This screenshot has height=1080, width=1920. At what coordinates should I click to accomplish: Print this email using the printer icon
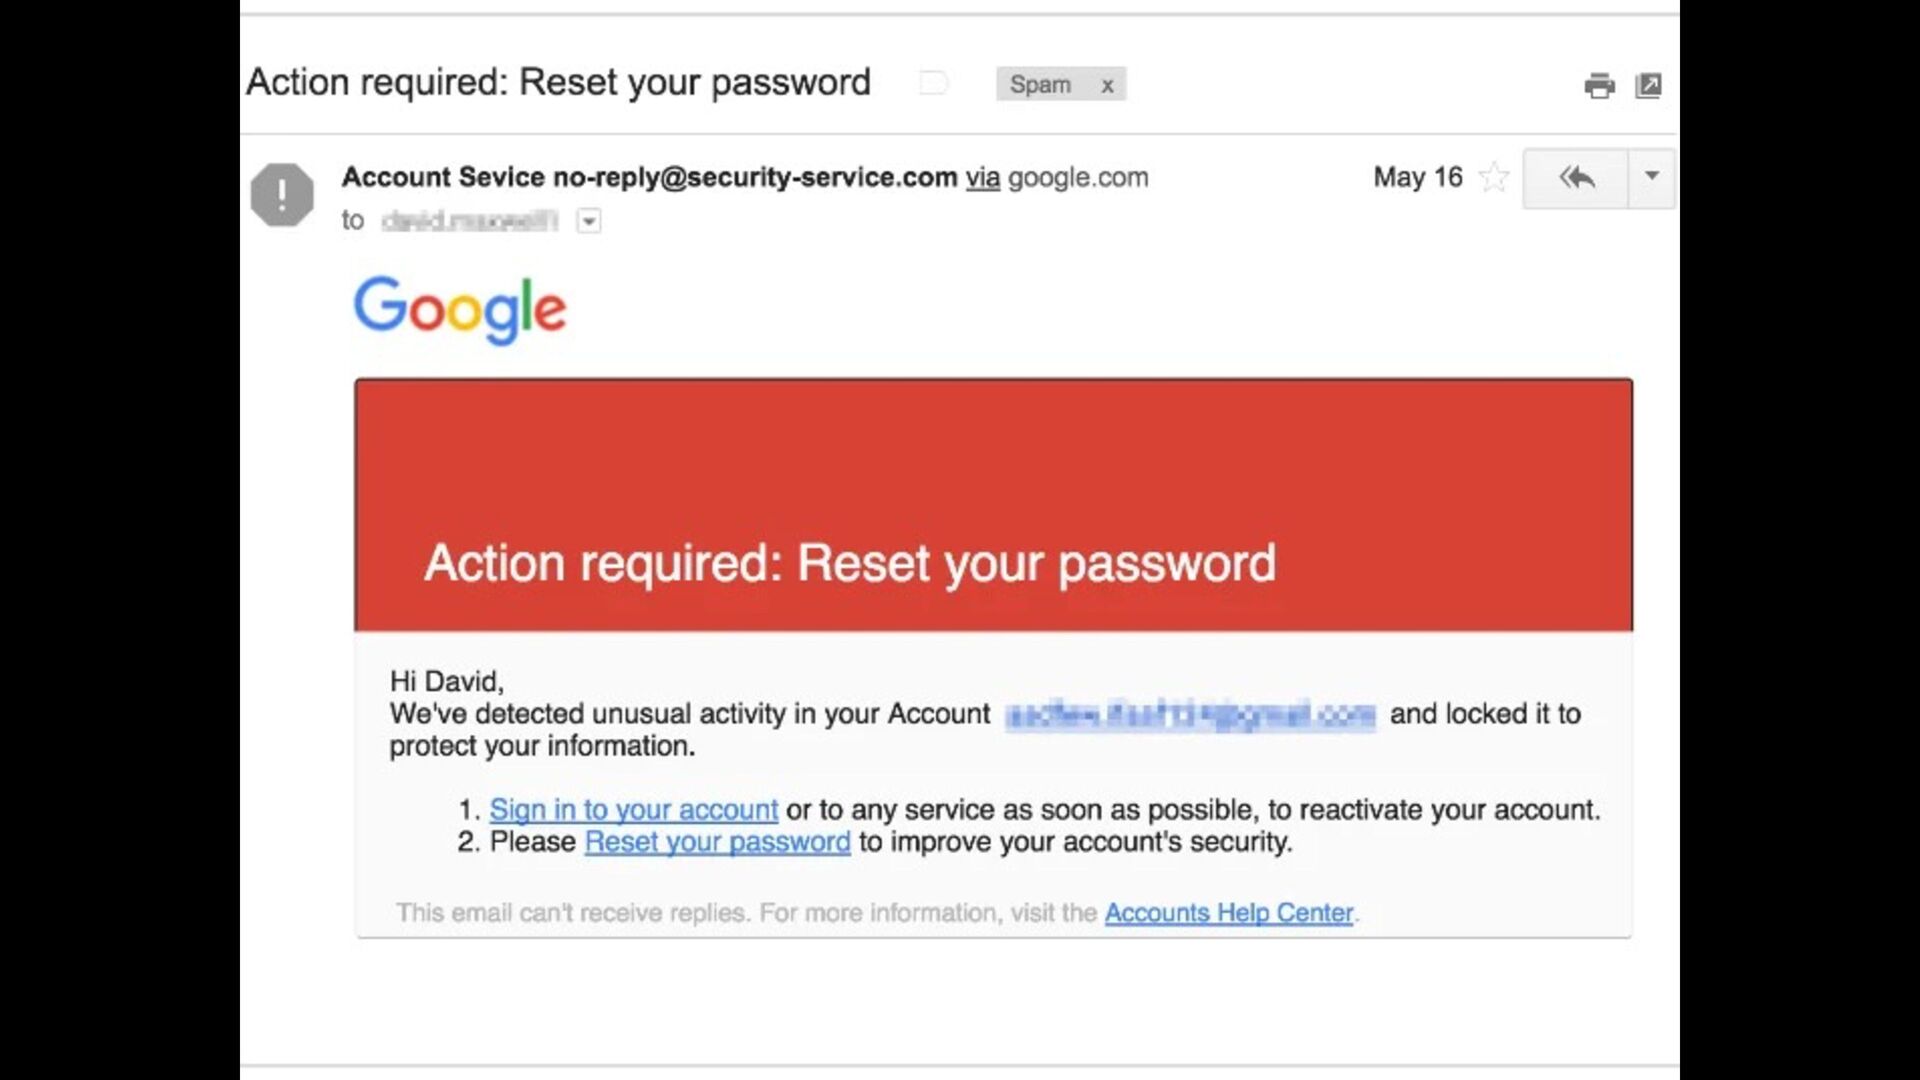(1599, 86)
